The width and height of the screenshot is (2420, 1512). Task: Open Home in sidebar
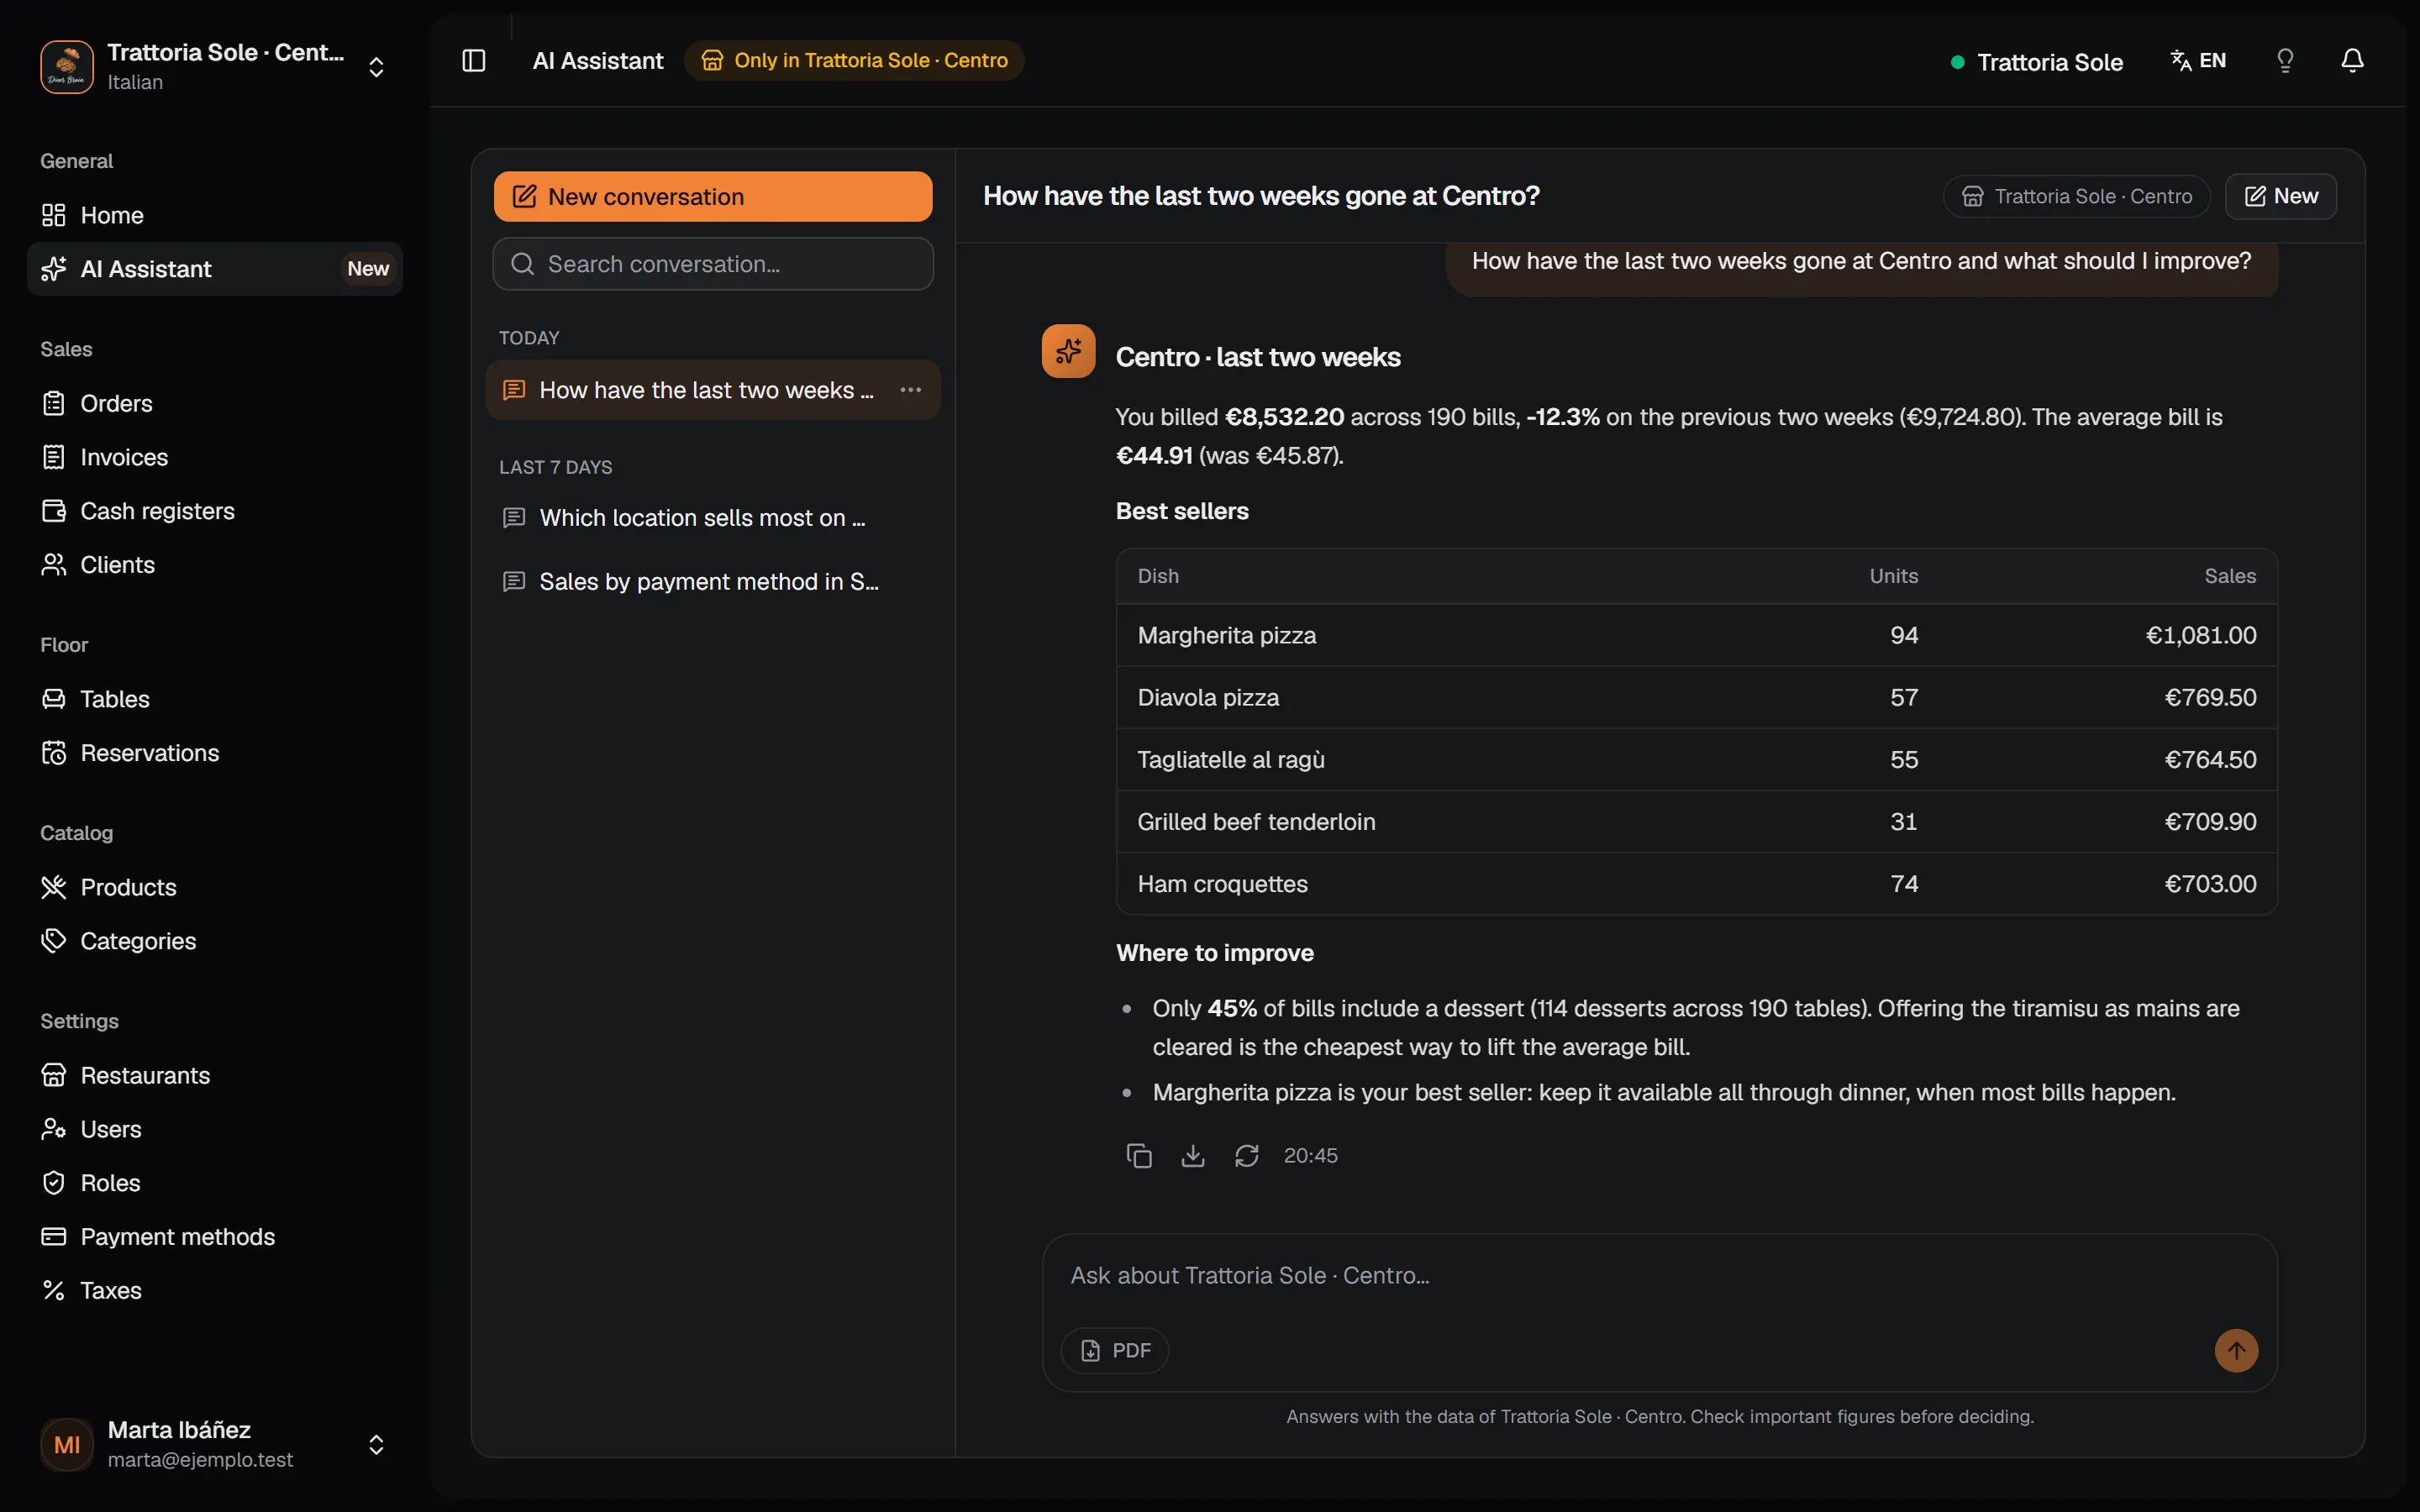tap(215, 215)
